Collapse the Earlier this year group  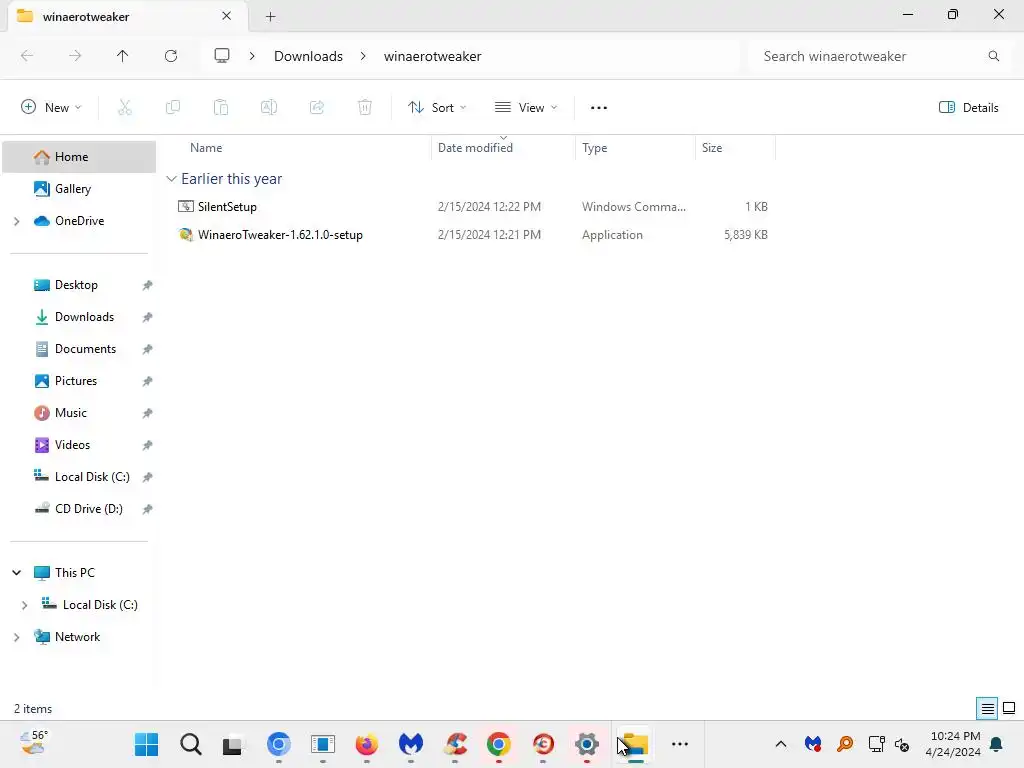(172, 179)
